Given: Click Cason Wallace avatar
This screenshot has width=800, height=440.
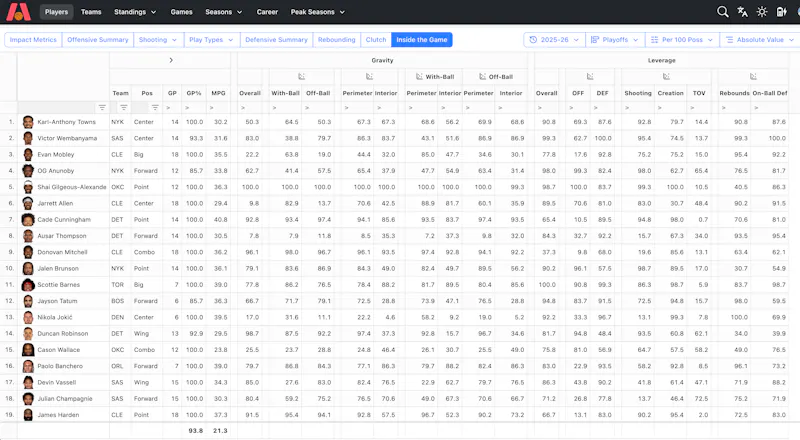Looking at the screenshot, I should pos(28,350).
